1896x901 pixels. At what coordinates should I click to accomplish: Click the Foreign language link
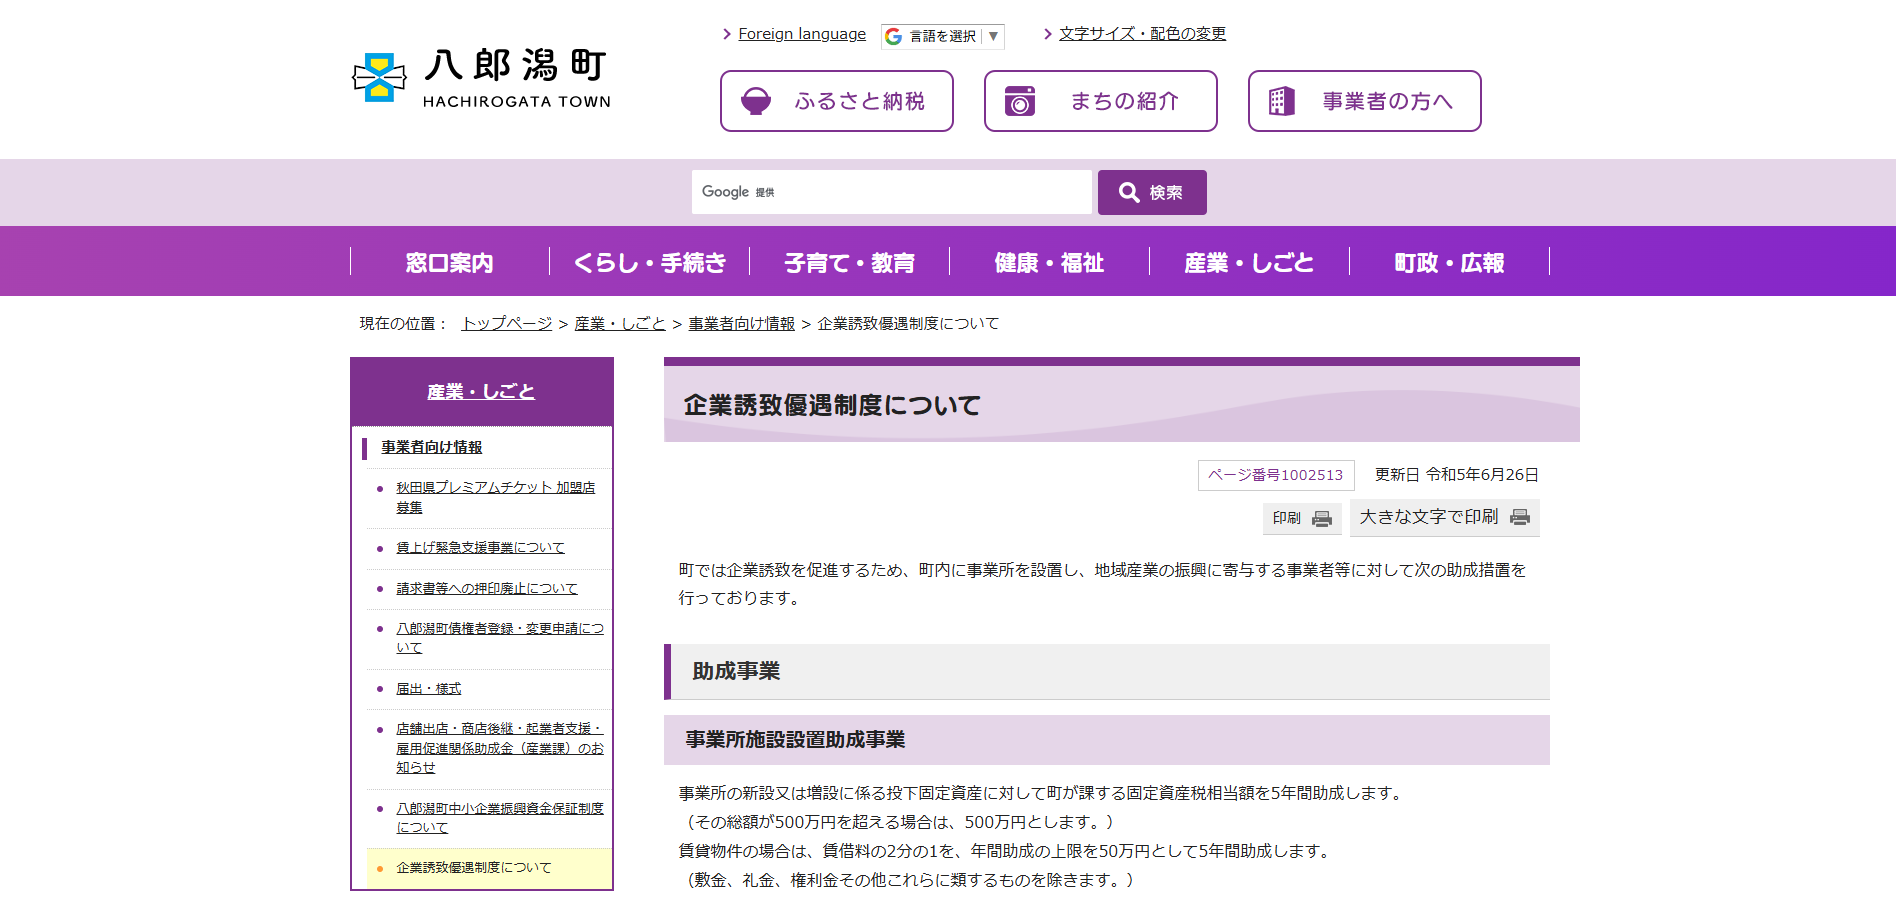(802, 34)
